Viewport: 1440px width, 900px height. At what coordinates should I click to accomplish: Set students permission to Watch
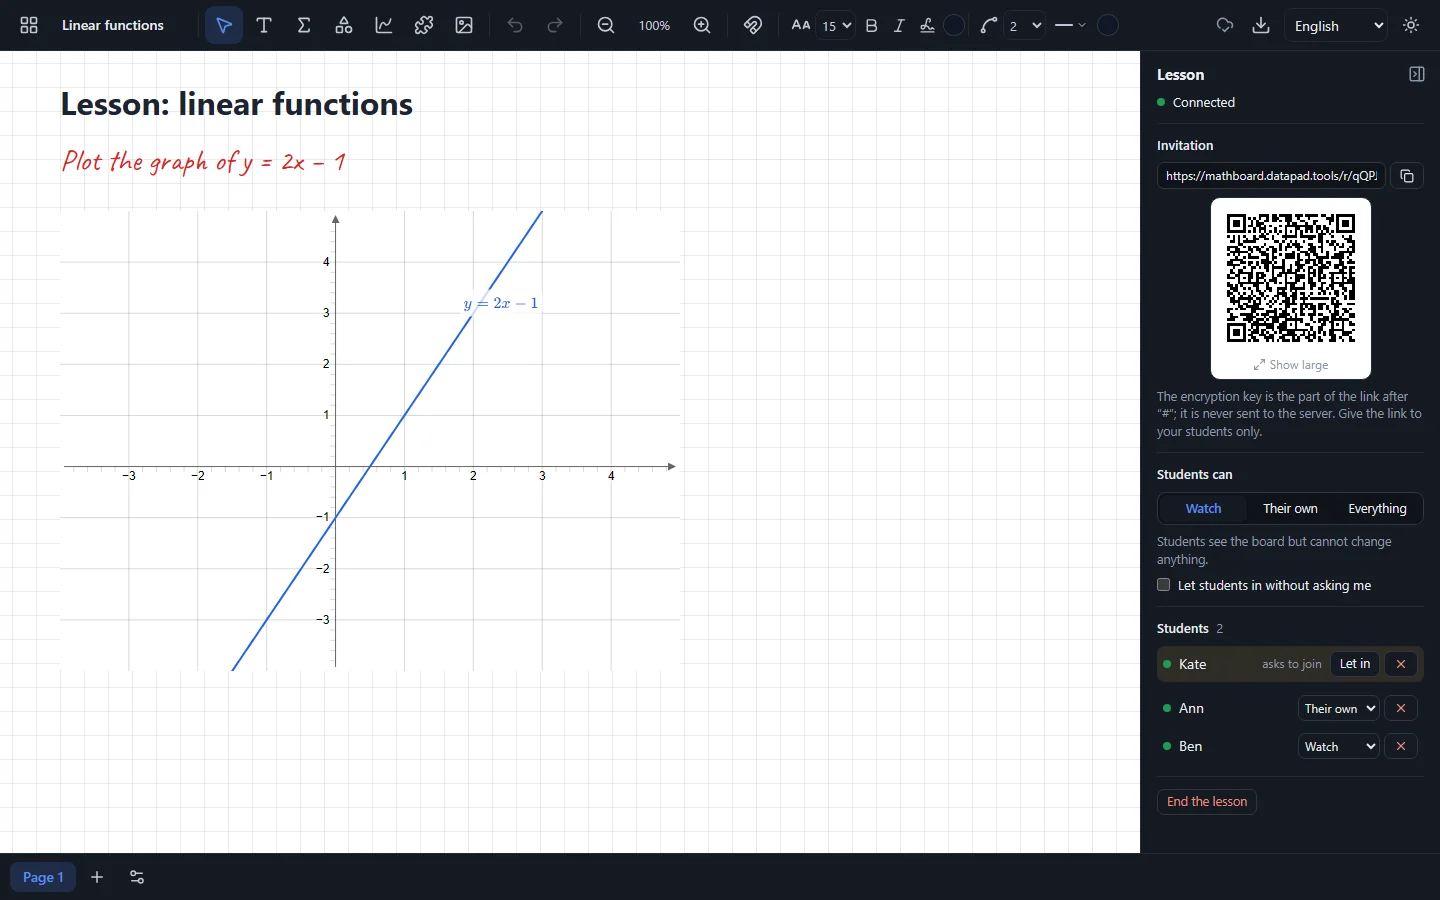(x=1203, y=509)
